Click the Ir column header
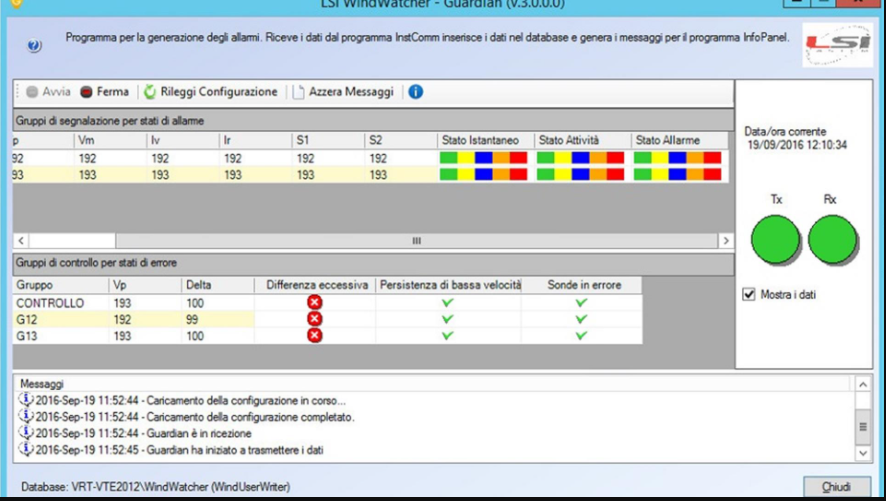This screenshot has height=501, width=886. [255, 140]
